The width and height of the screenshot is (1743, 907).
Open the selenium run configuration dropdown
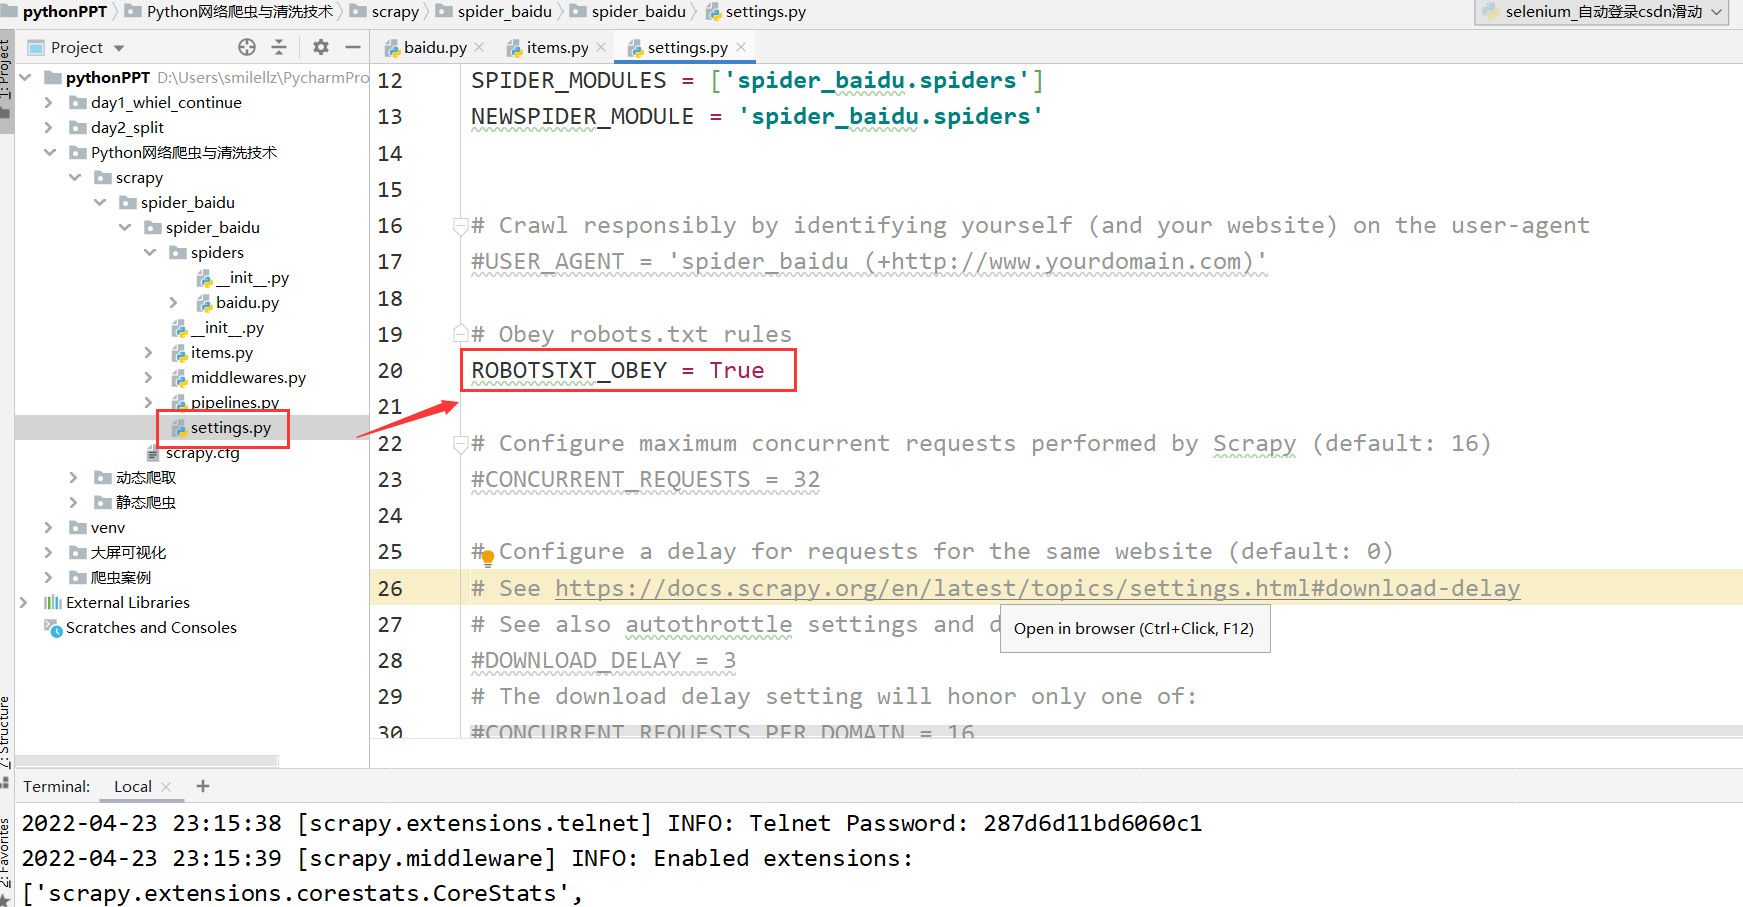[x=1602, y=12]
